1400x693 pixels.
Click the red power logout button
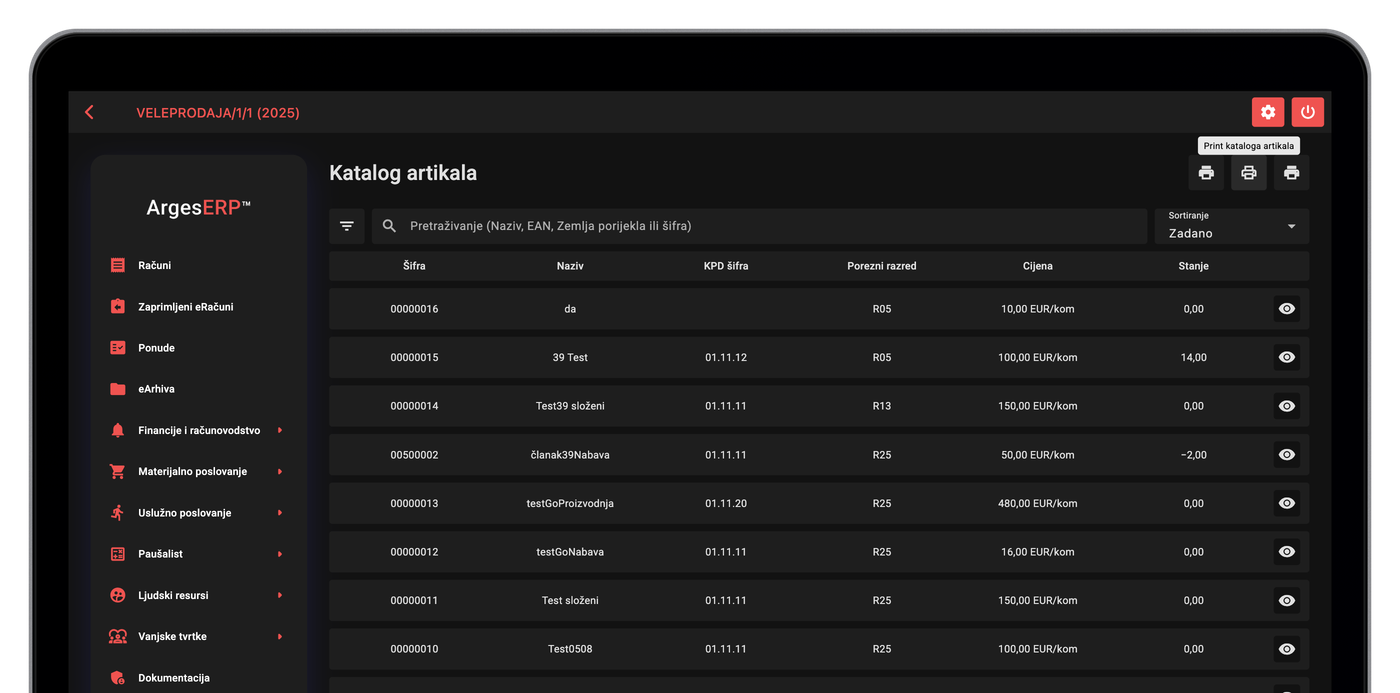pos(1307,112)
